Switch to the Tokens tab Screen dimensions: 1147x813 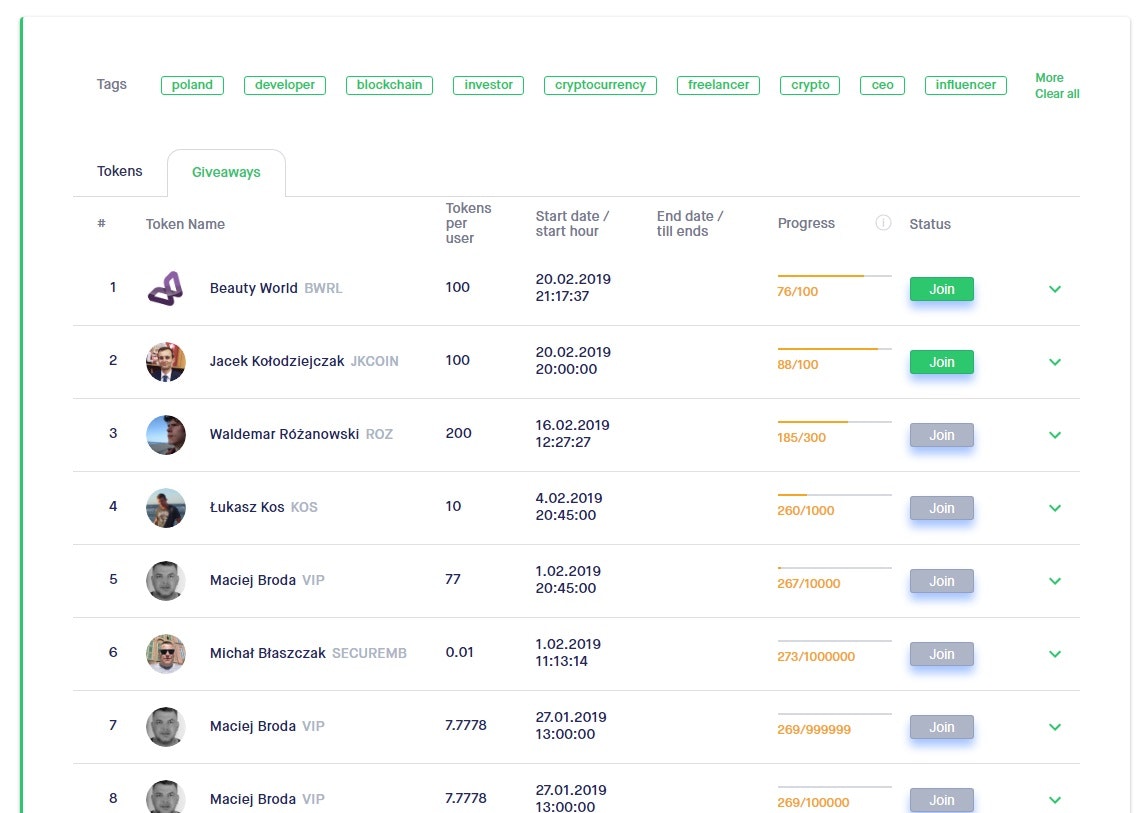[x=119, y=171]
